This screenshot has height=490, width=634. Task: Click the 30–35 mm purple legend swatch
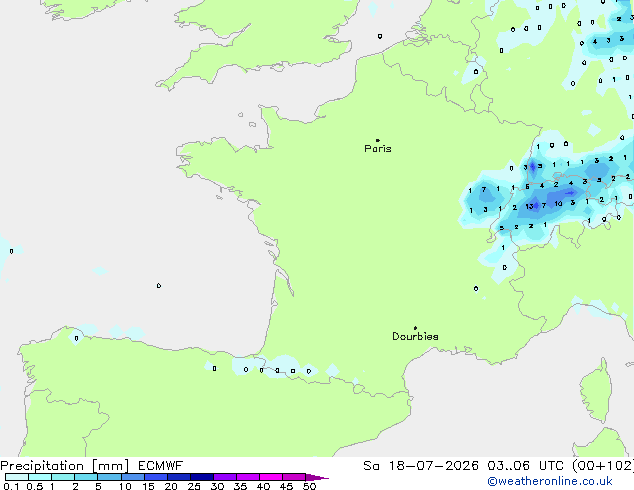(225, 477)
